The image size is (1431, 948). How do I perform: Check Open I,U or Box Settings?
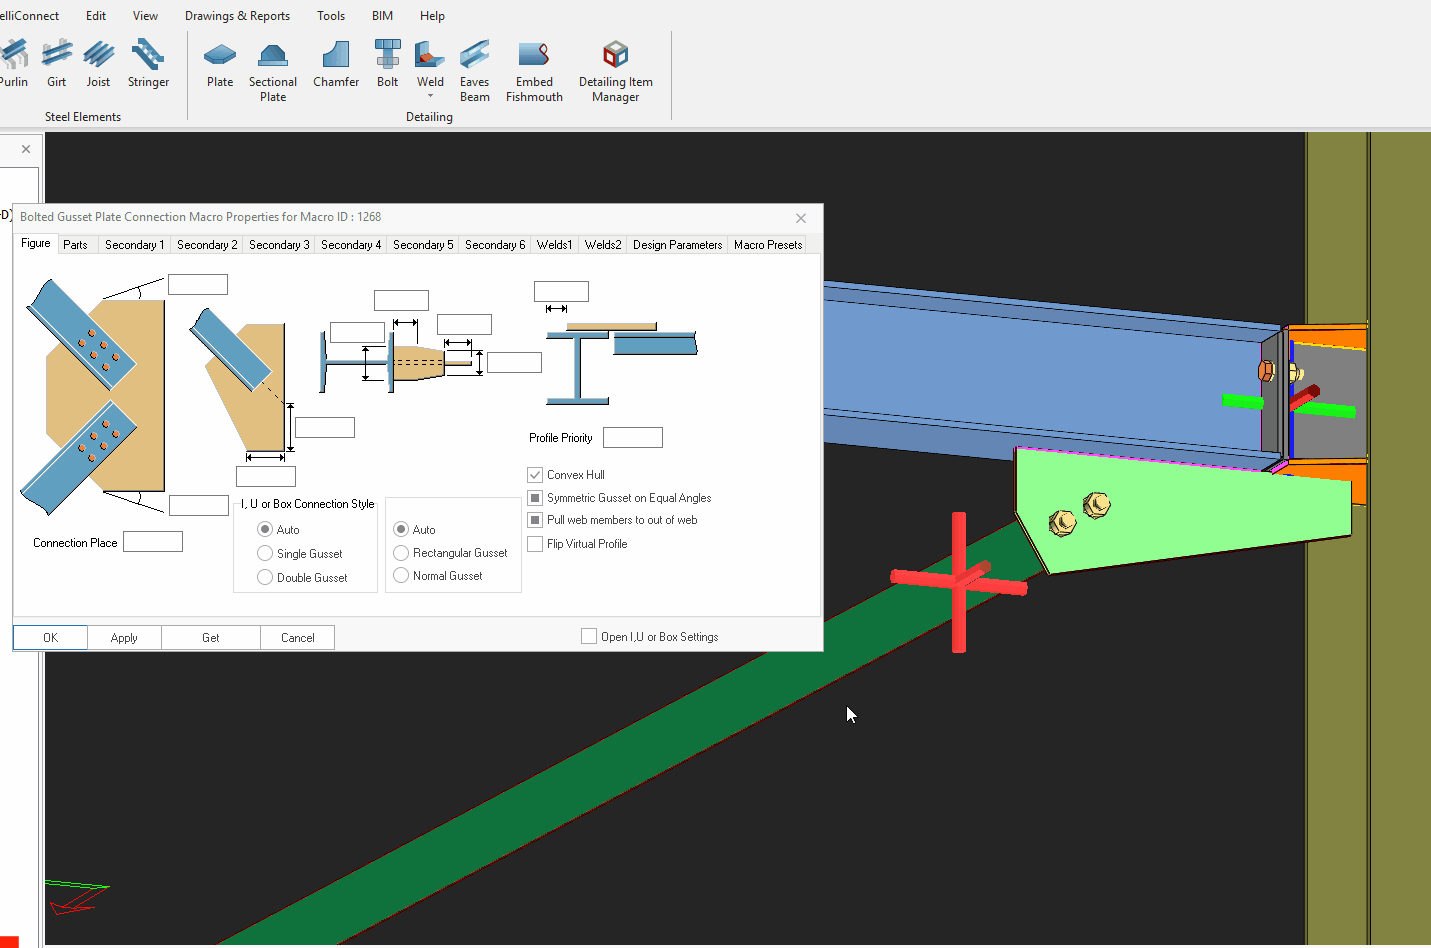tap(589, 636)
